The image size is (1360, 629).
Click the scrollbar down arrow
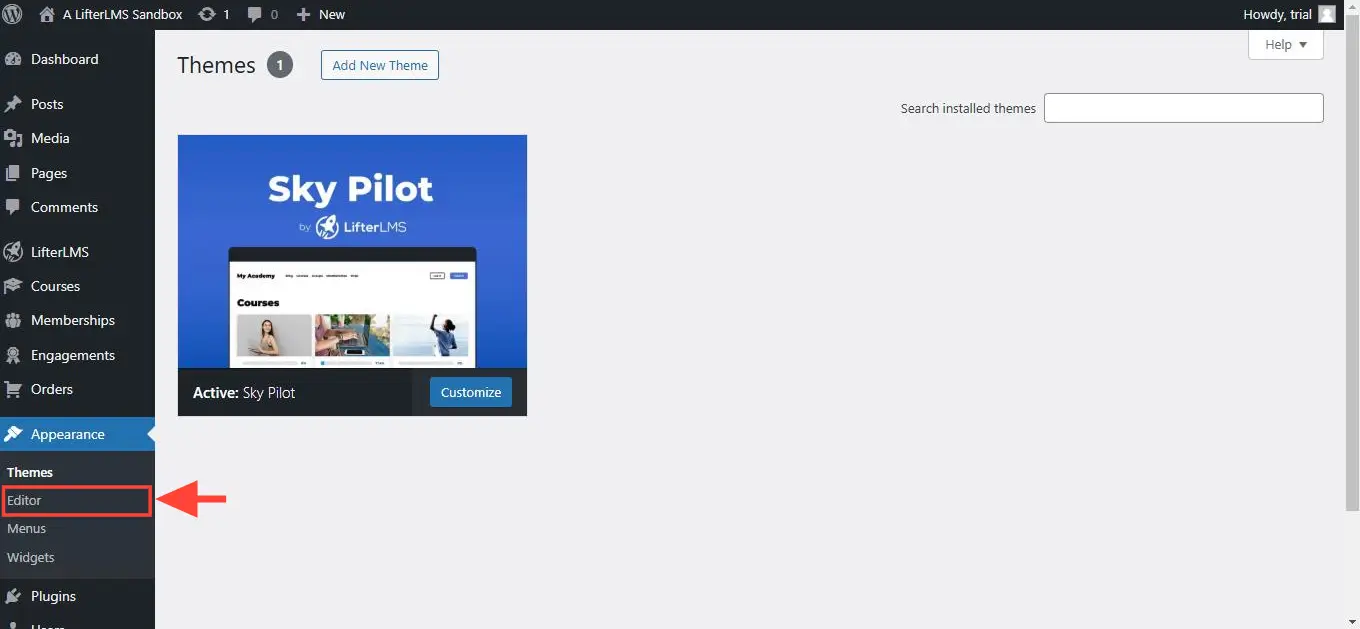[x=1352, y=622]
